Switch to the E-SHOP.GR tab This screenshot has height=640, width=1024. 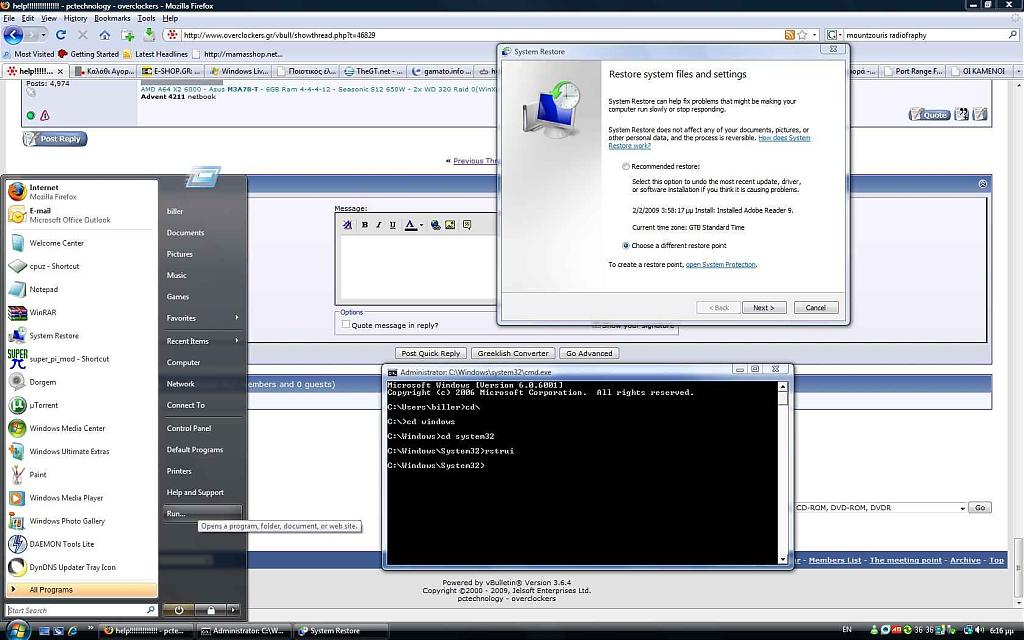point(171,71)
